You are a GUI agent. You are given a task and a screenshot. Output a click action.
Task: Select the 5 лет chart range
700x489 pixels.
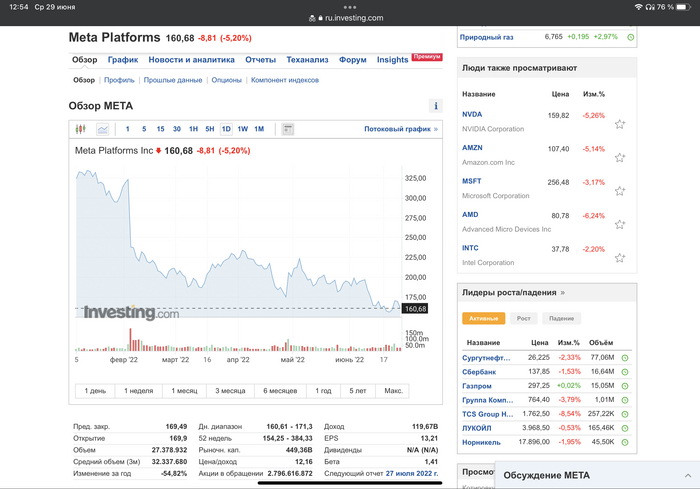click(x=358, y=390)
